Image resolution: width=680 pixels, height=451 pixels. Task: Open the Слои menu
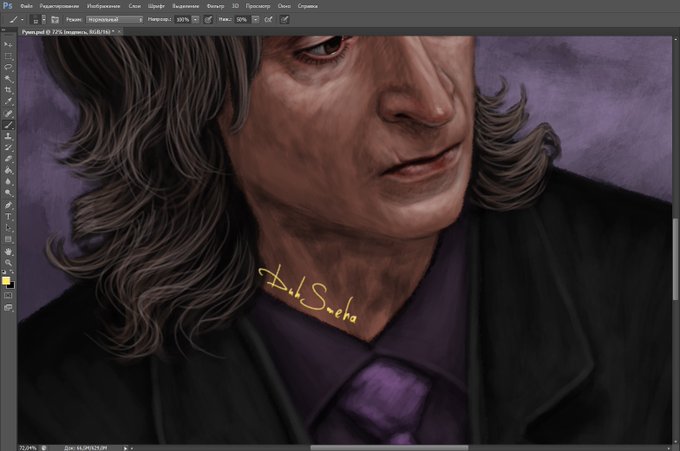[134, 6]
